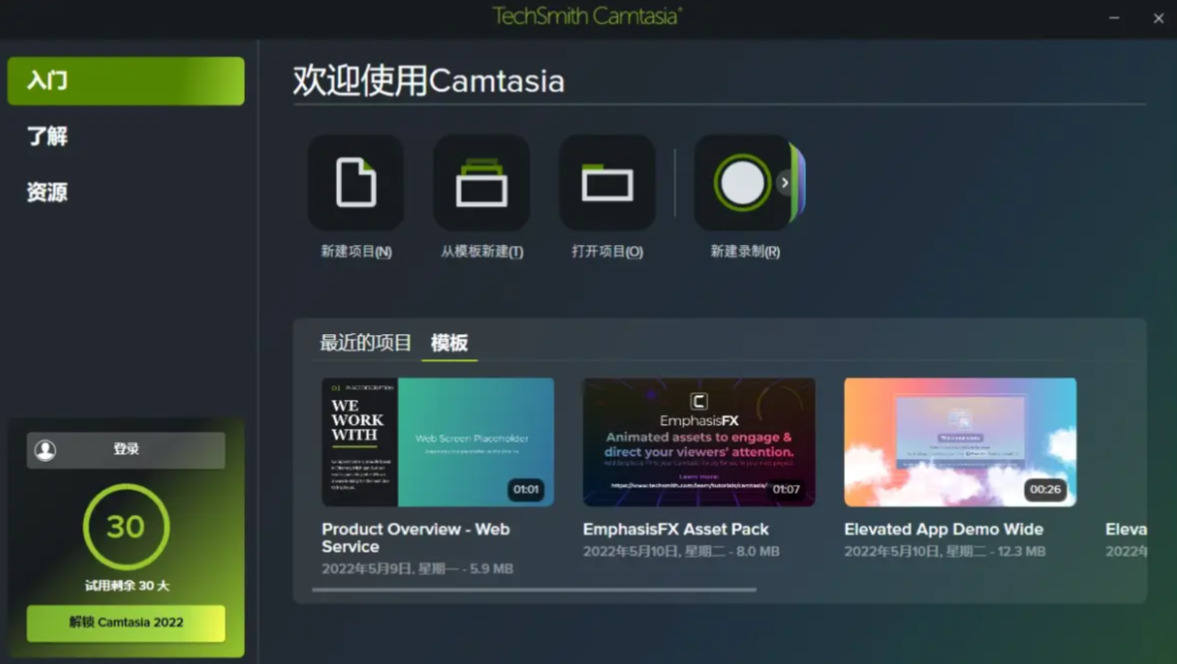Screen dimensions: 1177x664
Task: Click the 30-day trial countdown circle
Action: 126,527
